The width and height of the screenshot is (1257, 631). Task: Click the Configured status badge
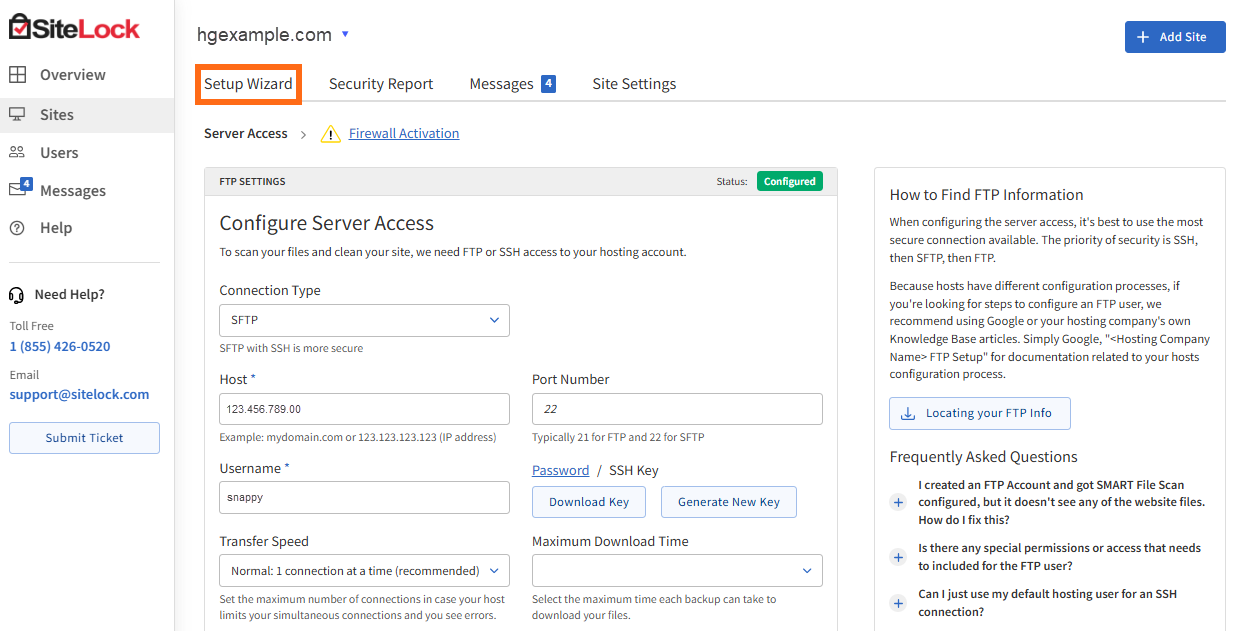(790, 181)
